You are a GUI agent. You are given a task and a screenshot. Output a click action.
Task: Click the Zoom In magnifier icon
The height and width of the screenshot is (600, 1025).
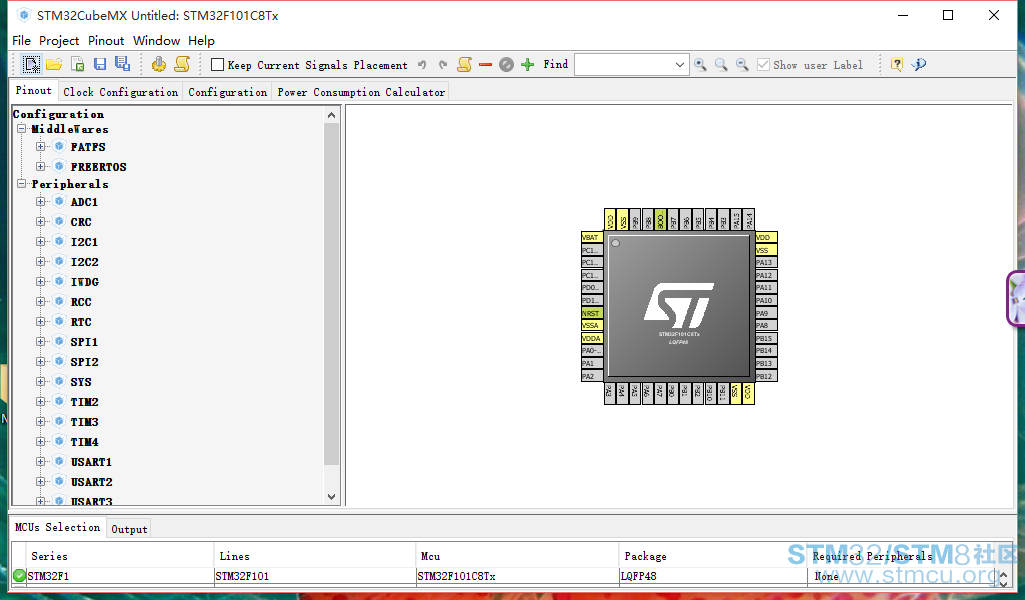pos(700,65)
